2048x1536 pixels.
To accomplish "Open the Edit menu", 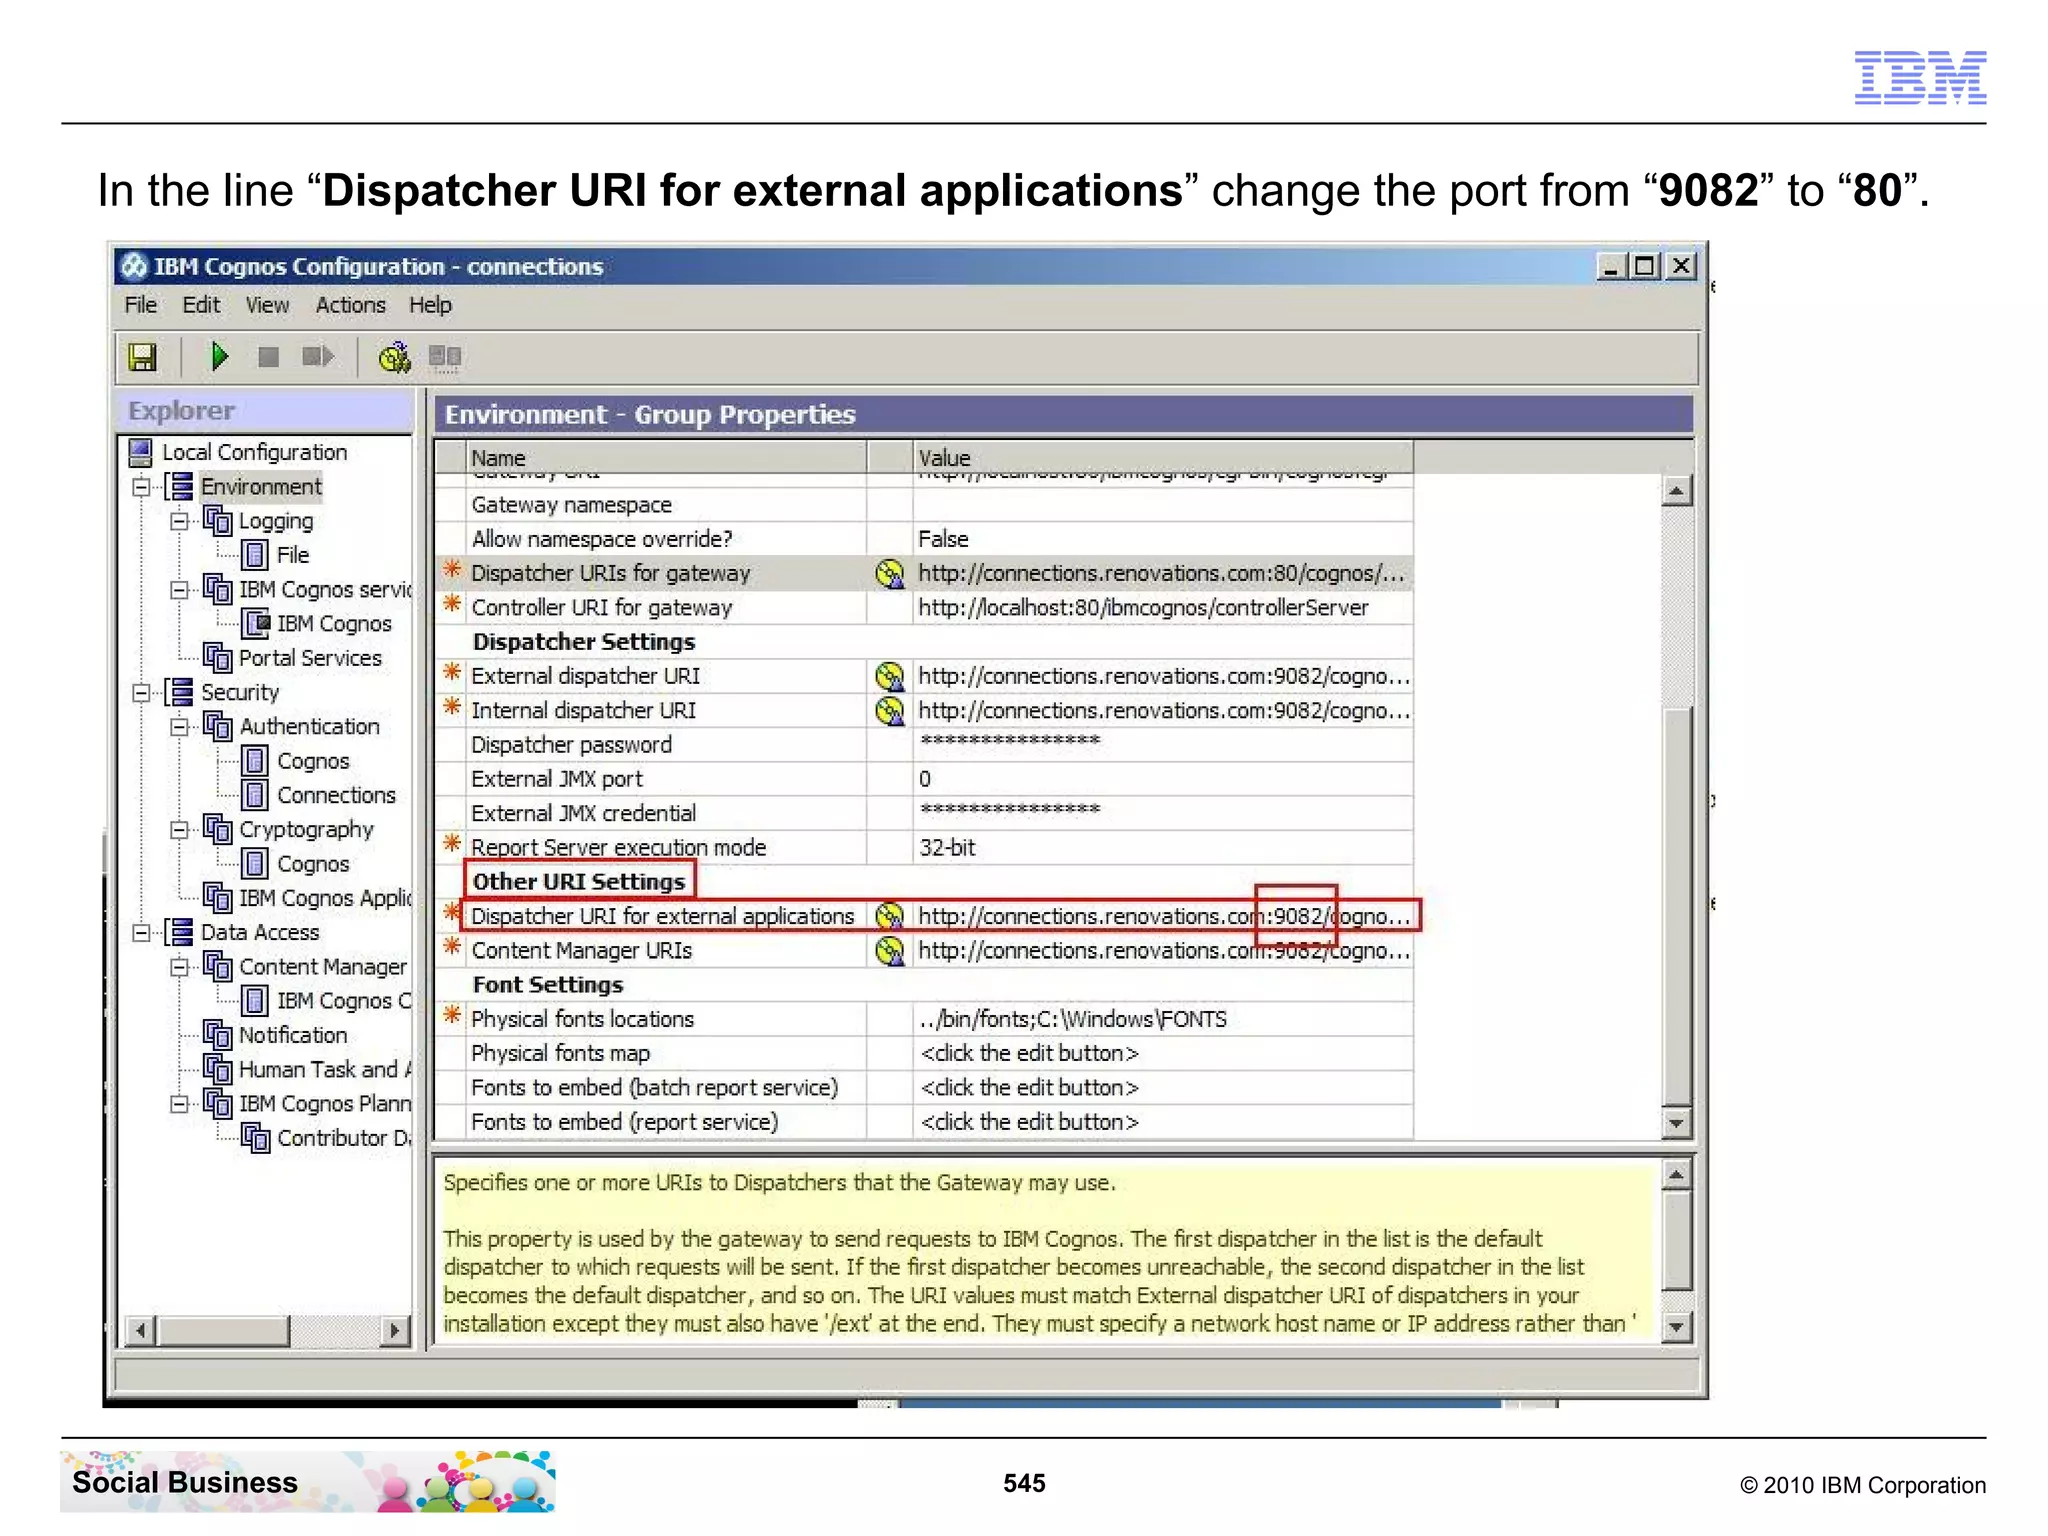I will click(201, 305).
